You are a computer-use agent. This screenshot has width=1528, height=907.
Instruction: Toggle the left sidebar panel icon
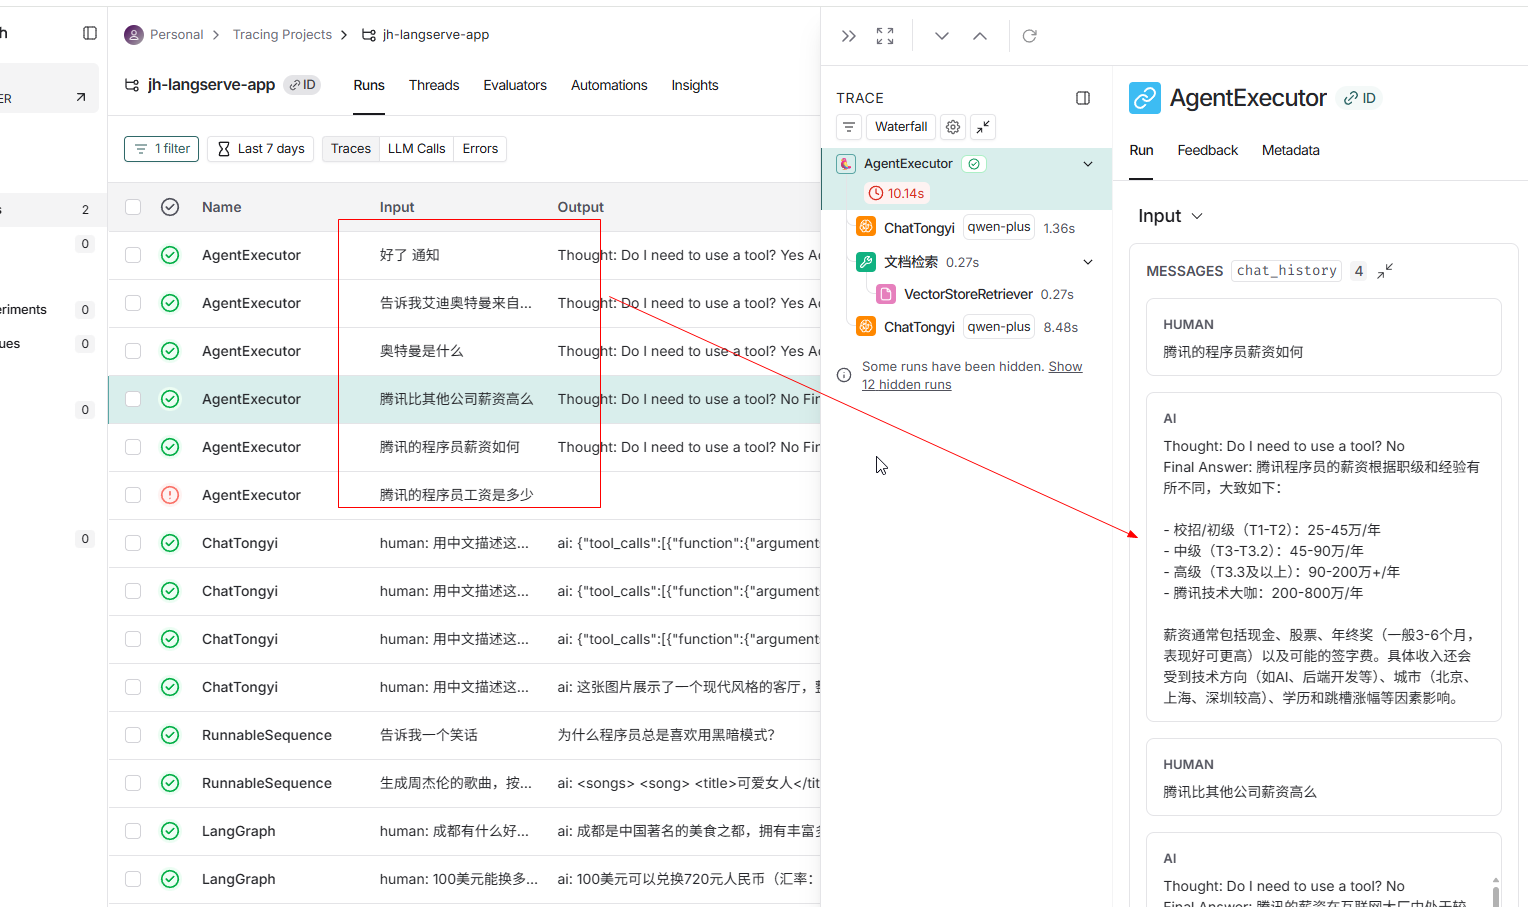(x=90, y=33)
